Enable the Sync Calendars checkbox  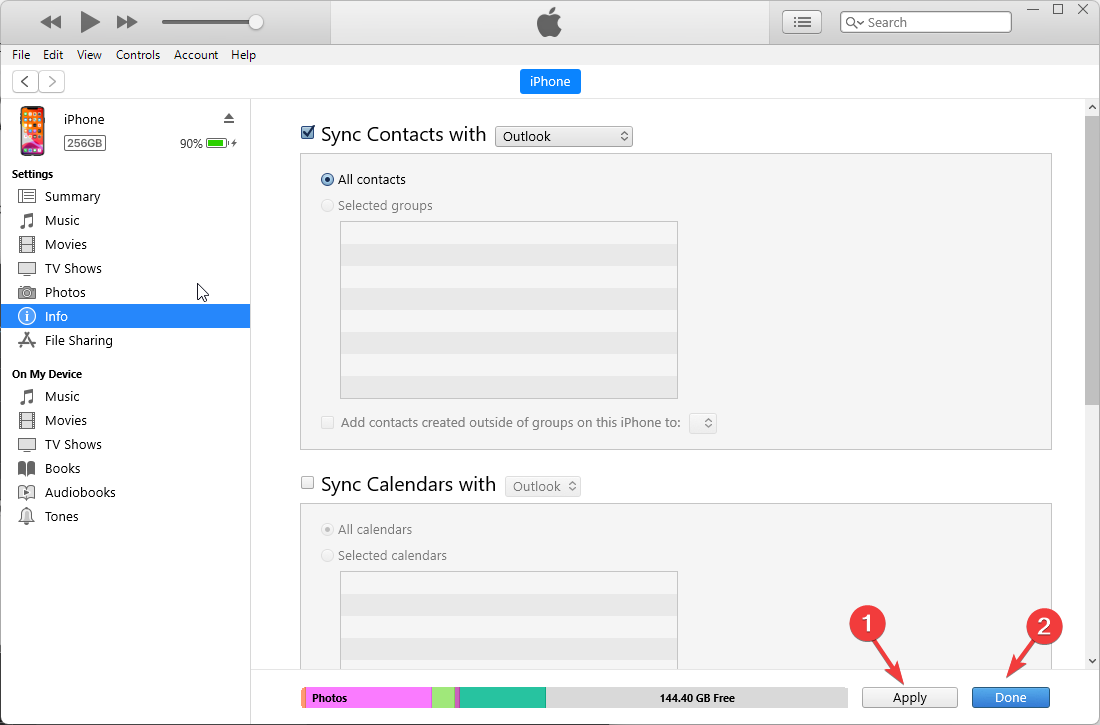coord(307,483)
